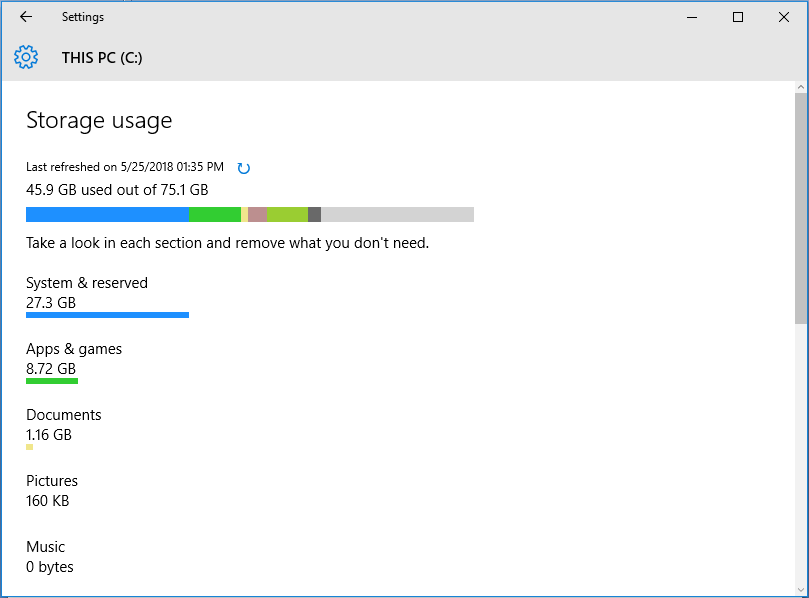Click the light gray free-space bar segment
809x598 pixels.
click(398, 215)
